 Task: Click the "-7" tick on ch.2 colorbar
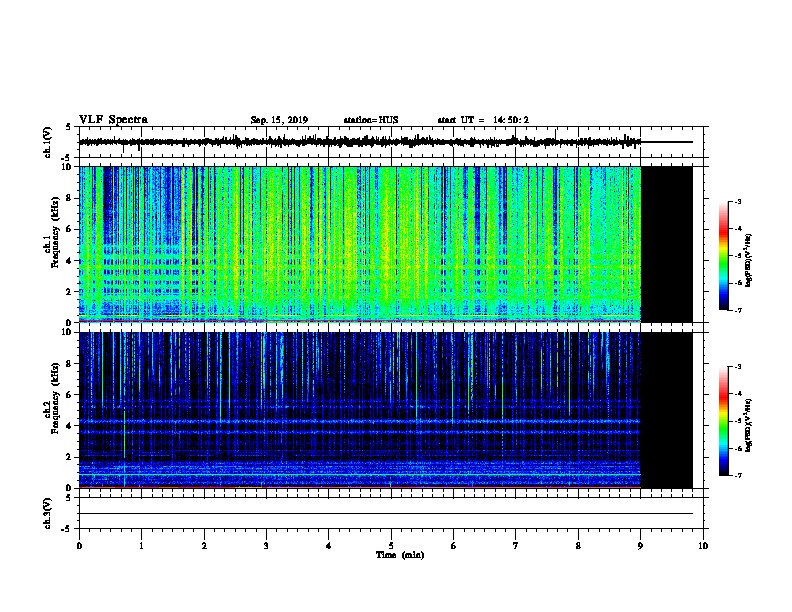coord(737,475)
